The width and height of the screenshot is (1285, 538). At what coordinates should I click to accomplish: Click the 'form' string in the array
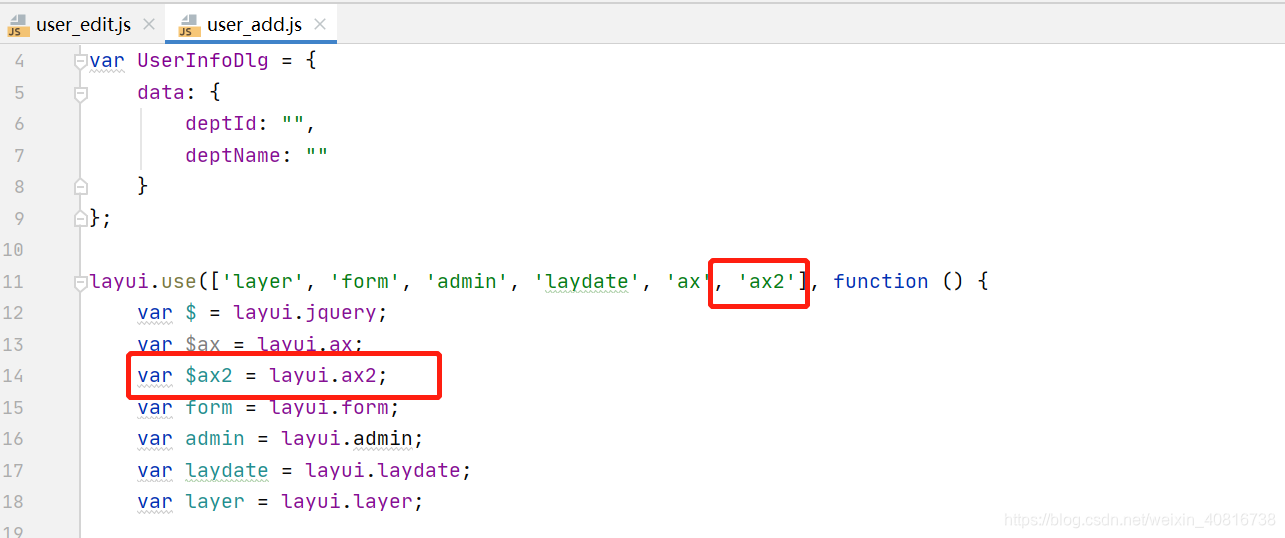(364, 282)
